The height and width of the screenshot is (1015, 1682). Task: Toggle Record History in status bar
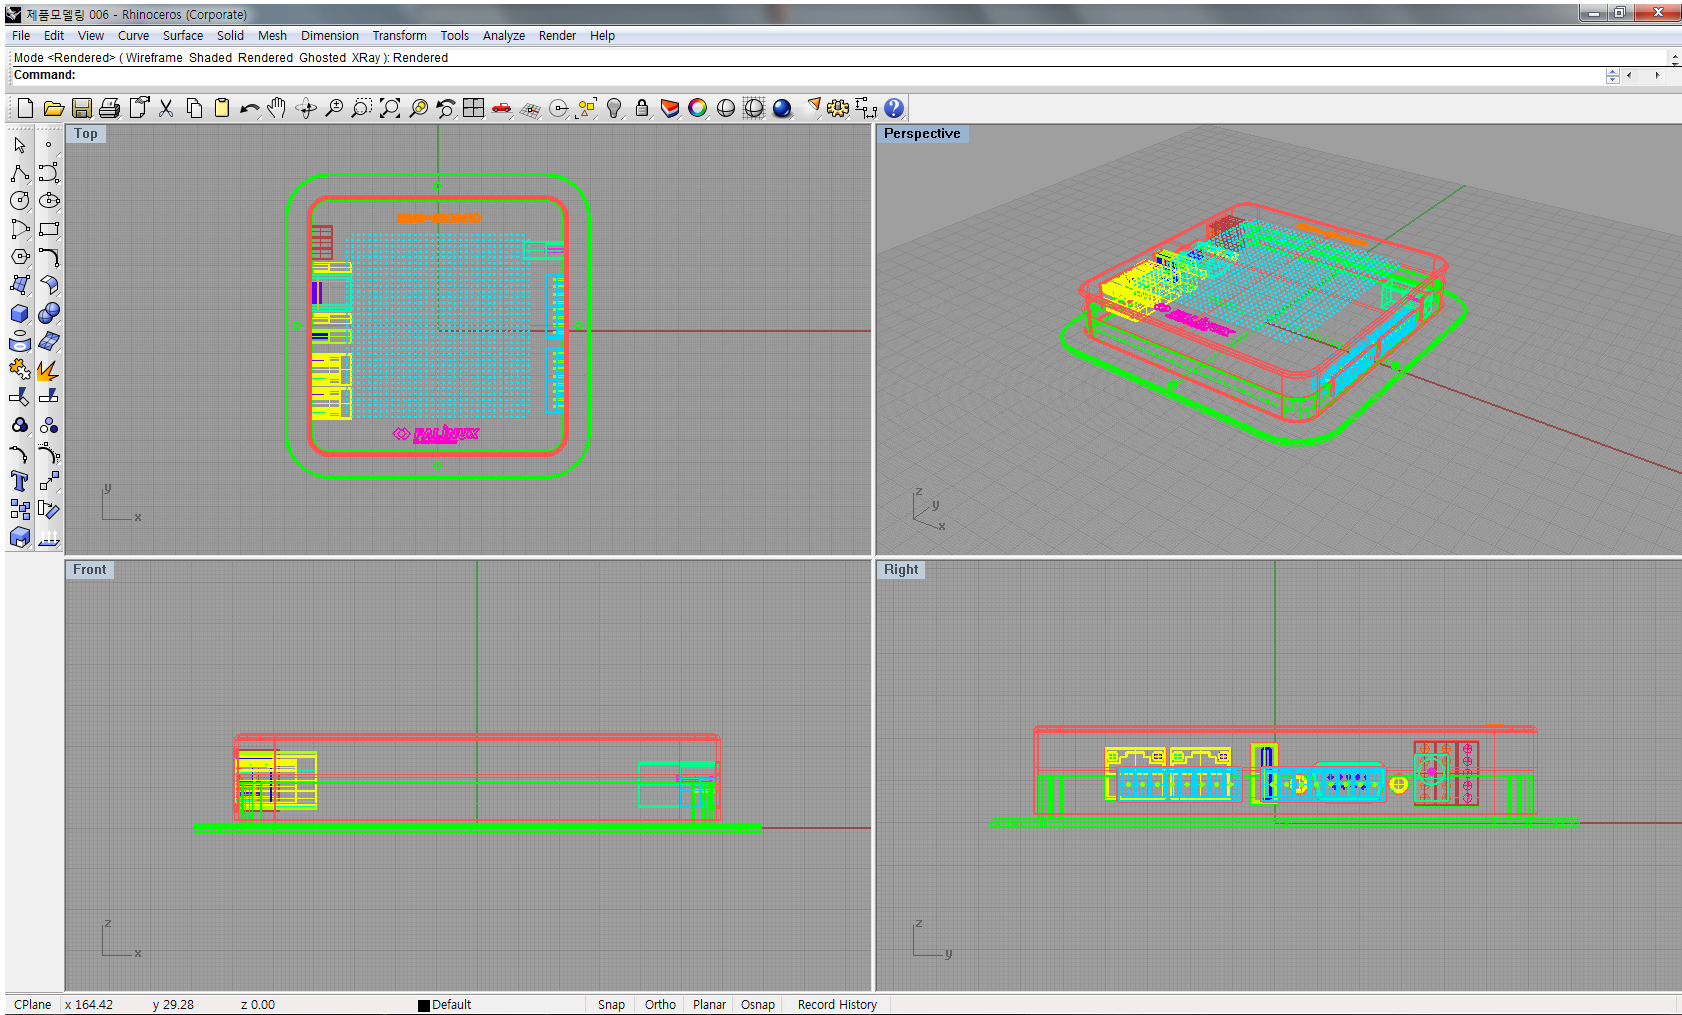(x=837, y=1005)
